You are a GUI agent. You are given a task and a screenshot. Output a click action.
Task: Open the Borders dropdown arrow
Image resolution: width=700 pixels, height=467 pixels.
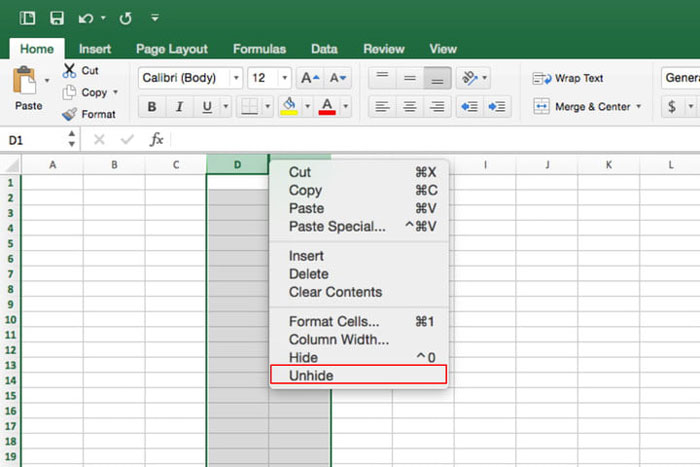267,107
